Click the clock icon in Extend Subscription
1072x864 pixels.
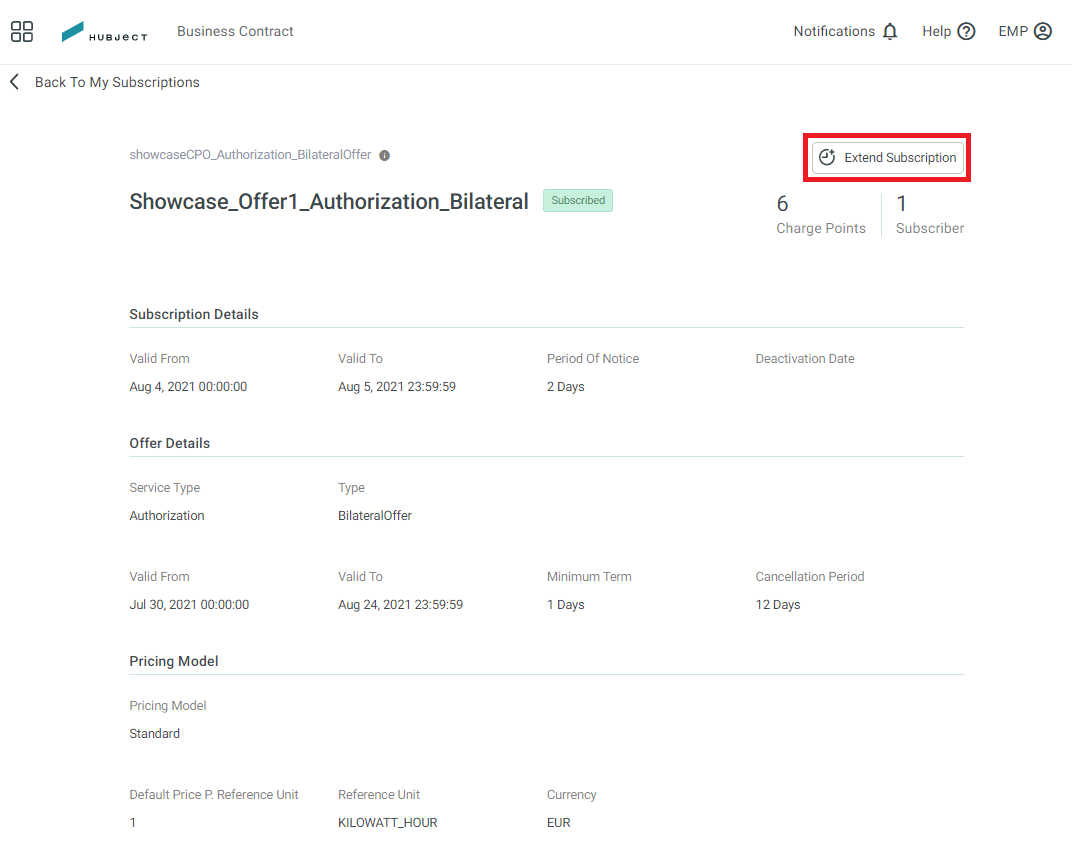click(827, 157)
